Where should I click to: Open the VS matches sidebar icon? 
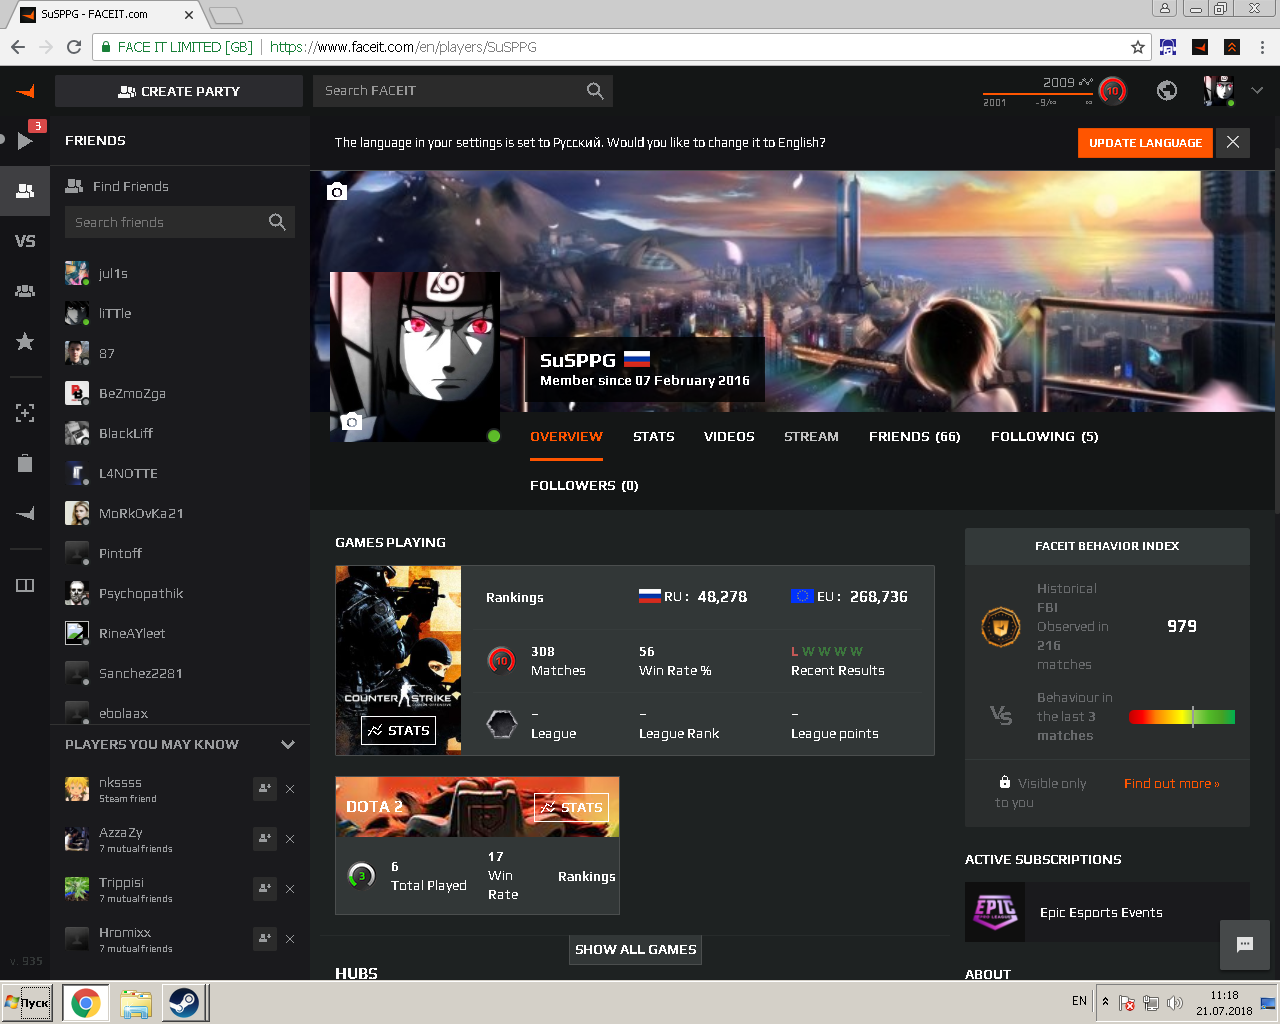[25, 241]
